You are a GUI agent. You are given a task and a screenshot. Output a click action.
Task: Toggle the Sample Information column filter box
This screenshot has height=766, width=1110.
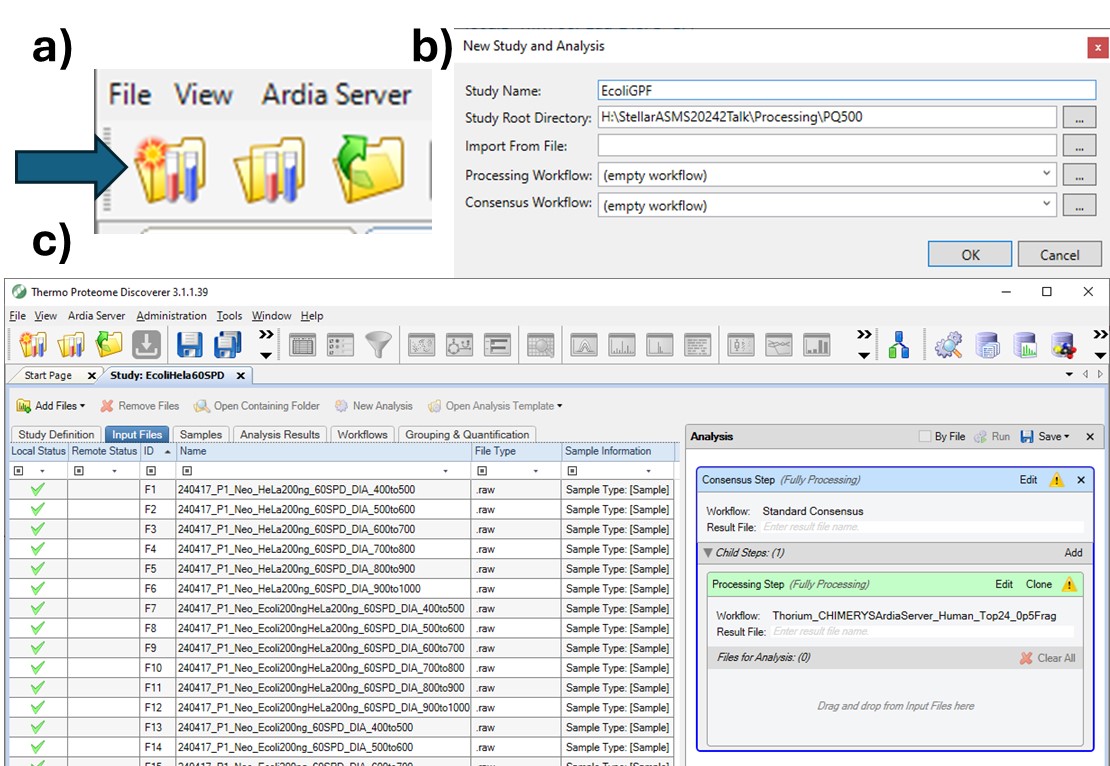tap(573, 471)
